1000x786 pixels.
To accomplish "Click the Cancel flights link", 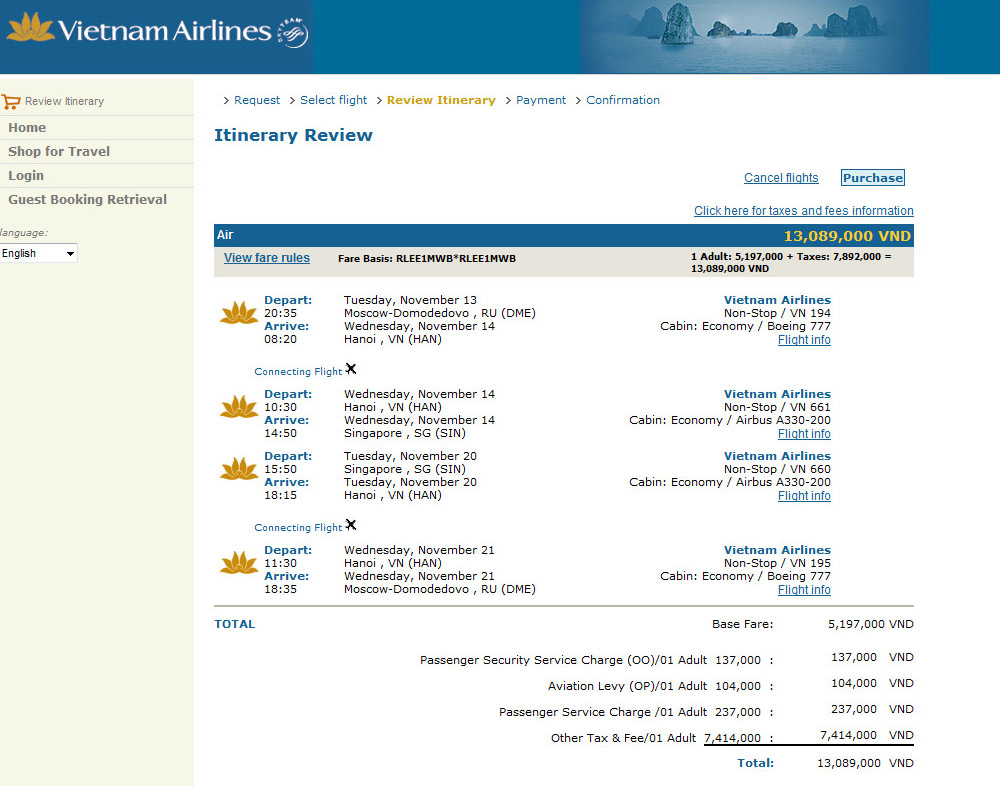I will point(781,178).
